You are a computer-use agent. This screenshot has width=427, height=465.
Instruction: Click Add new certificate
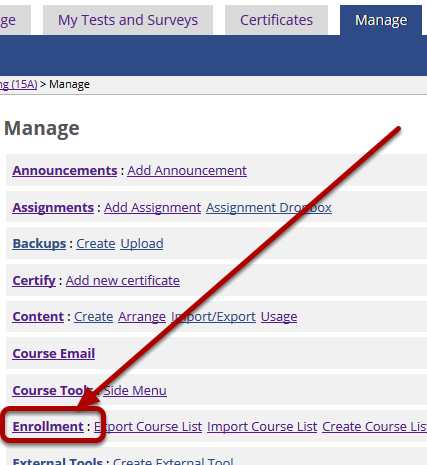(123, 280)
